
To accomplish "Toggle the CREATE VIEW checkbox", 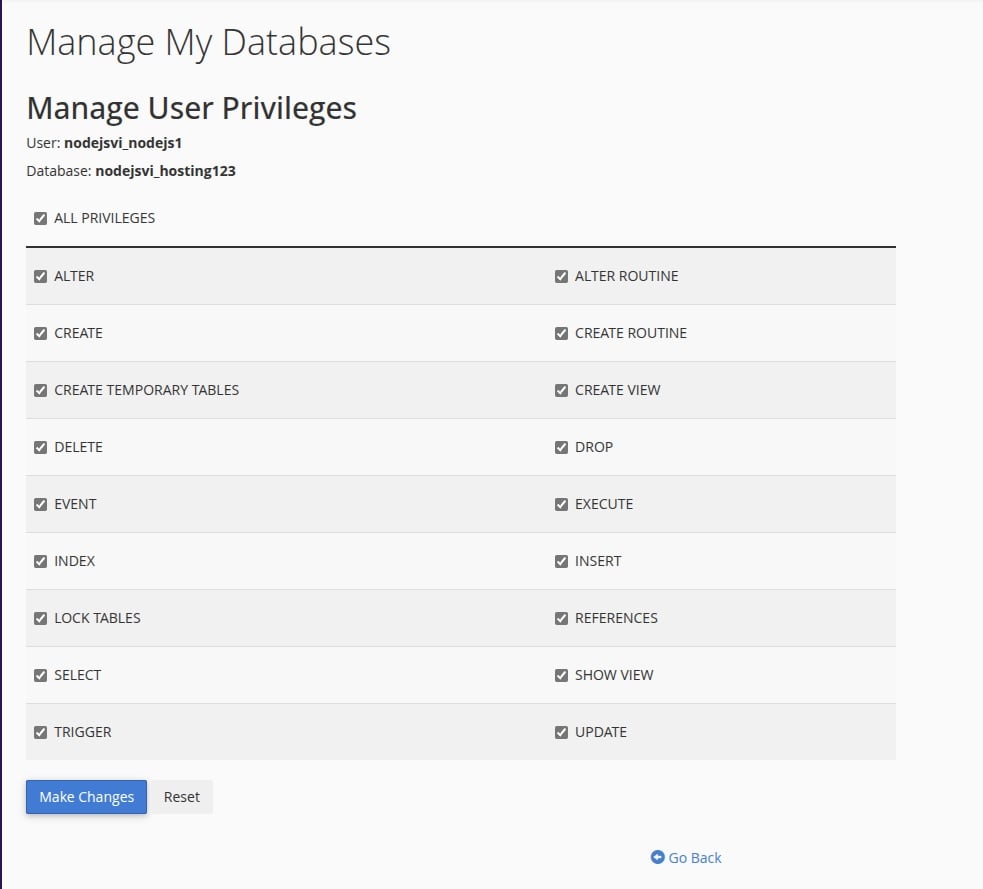I will tap(561, 391).
